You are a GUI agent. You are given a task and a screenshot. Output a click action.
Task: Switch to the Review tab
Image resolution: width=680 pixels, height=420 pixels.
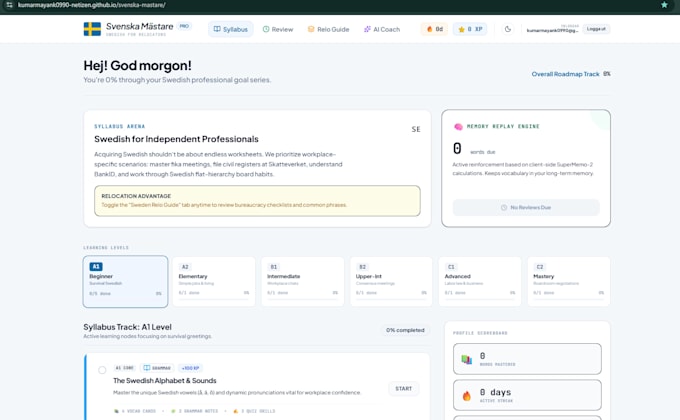pos(278,29)
